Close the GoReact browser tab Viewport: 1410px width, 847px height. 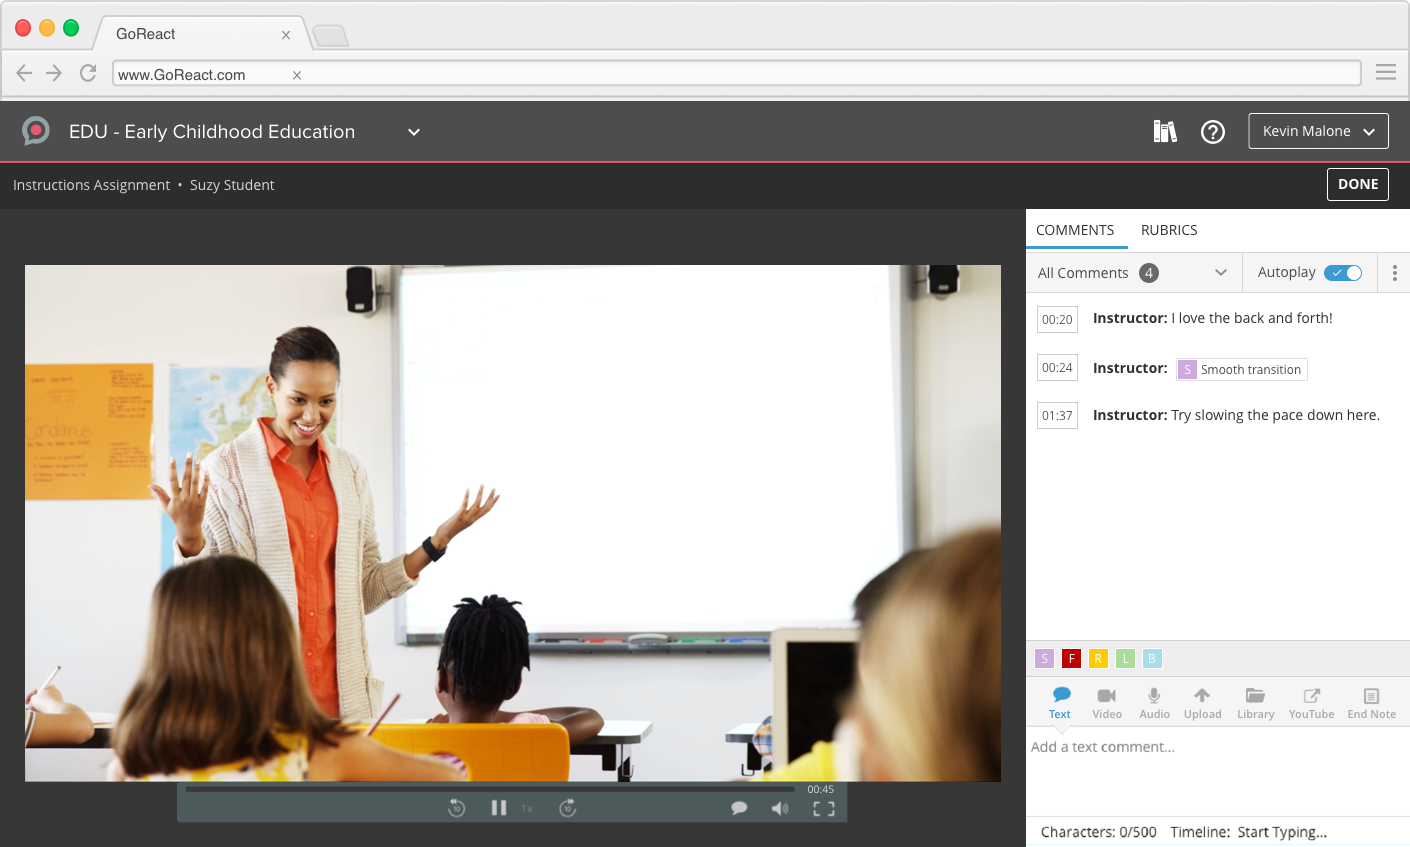(x=286, y=35)
